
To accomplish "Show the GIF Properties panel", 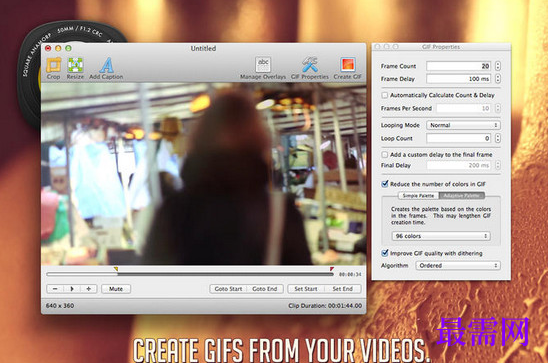I will (310, 65).
